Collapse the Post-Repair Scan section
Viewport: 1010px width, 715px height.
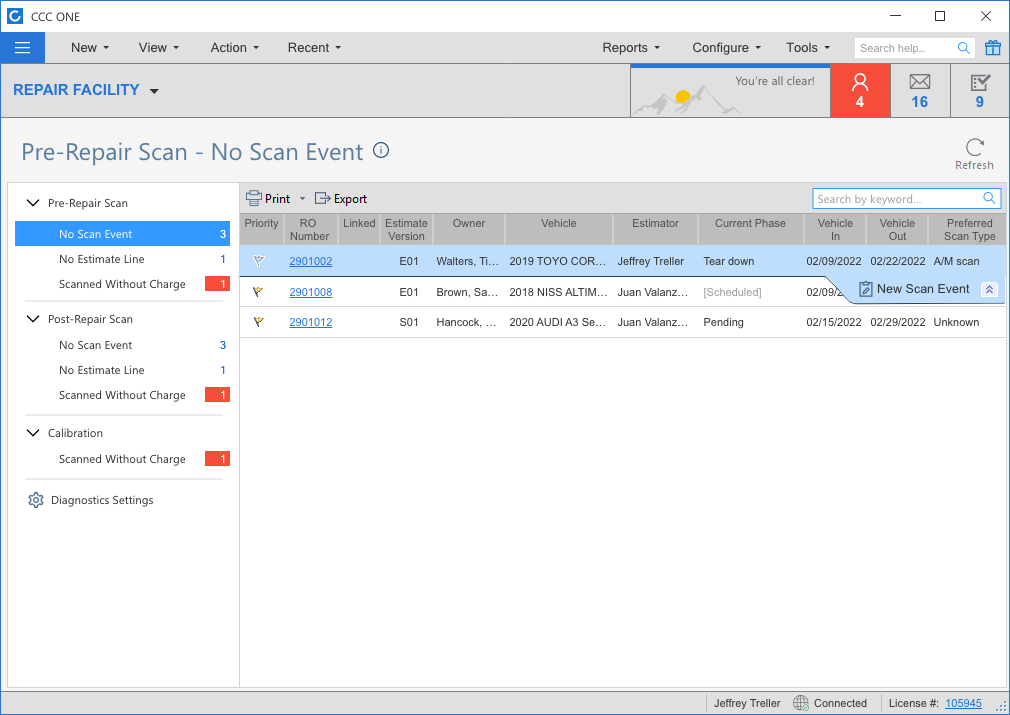pyautogui.click(x=33, y=319)
